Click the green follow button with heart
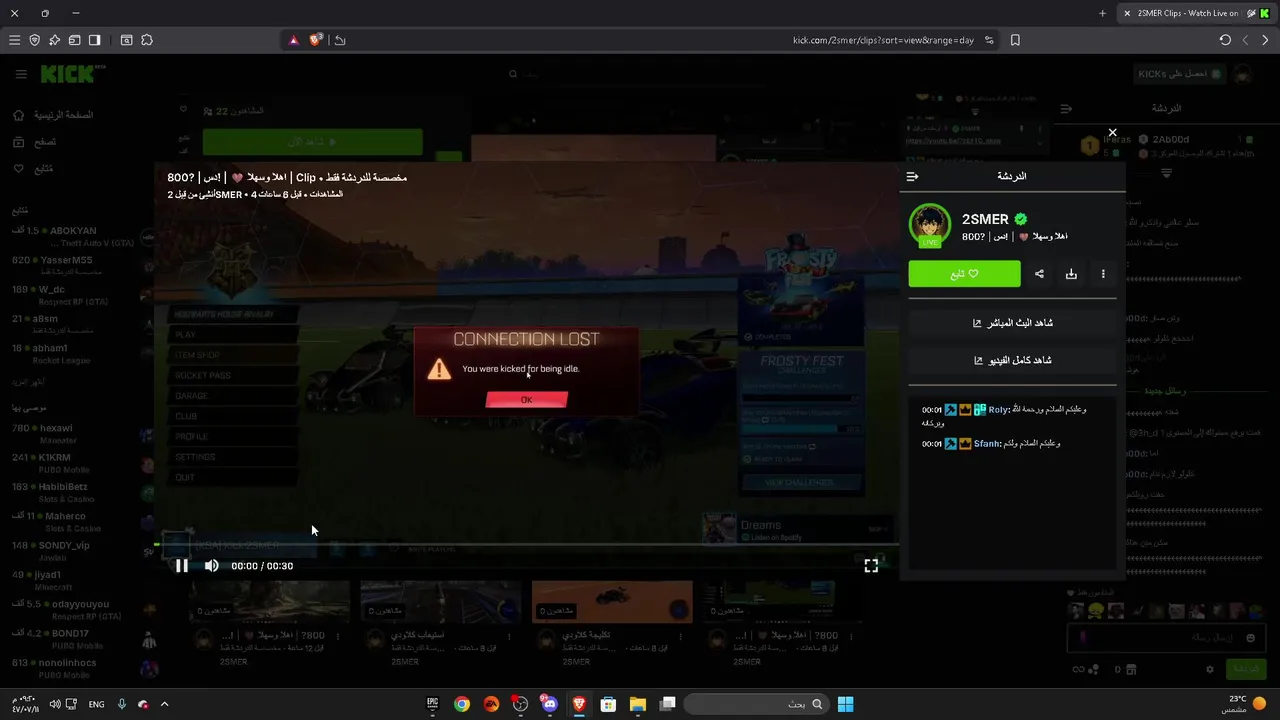The height and width of the screenshot is (720, 1280). coord(964,274)
